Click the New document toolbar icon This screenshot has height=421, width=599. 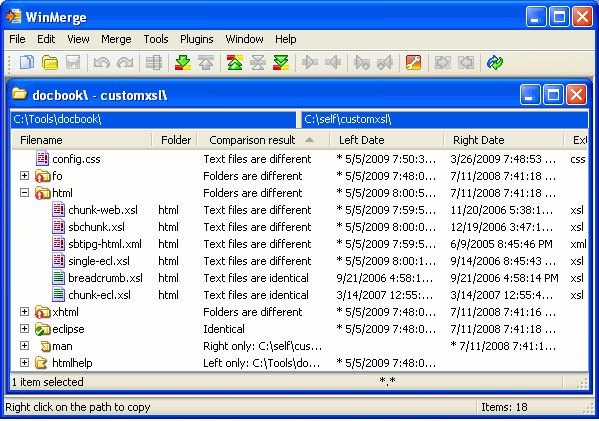click(27, 62)
